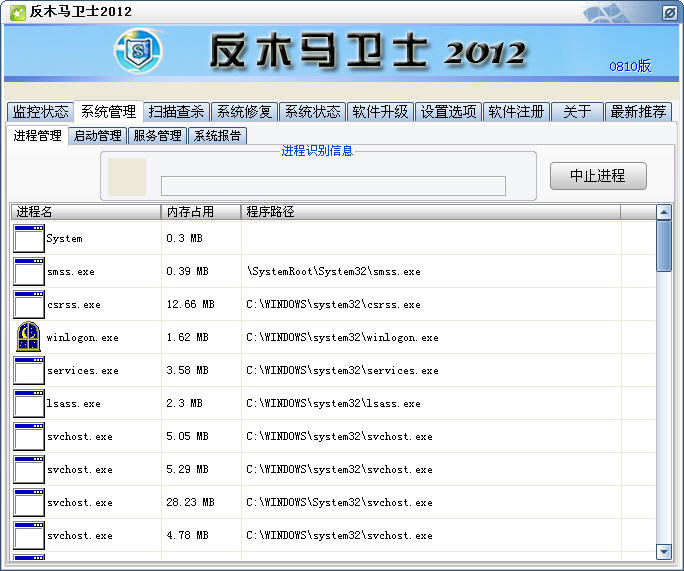Click the title bar app icon
Image resolution: width=684 pixels, height=571 pixels.
(x=17, y=12)
